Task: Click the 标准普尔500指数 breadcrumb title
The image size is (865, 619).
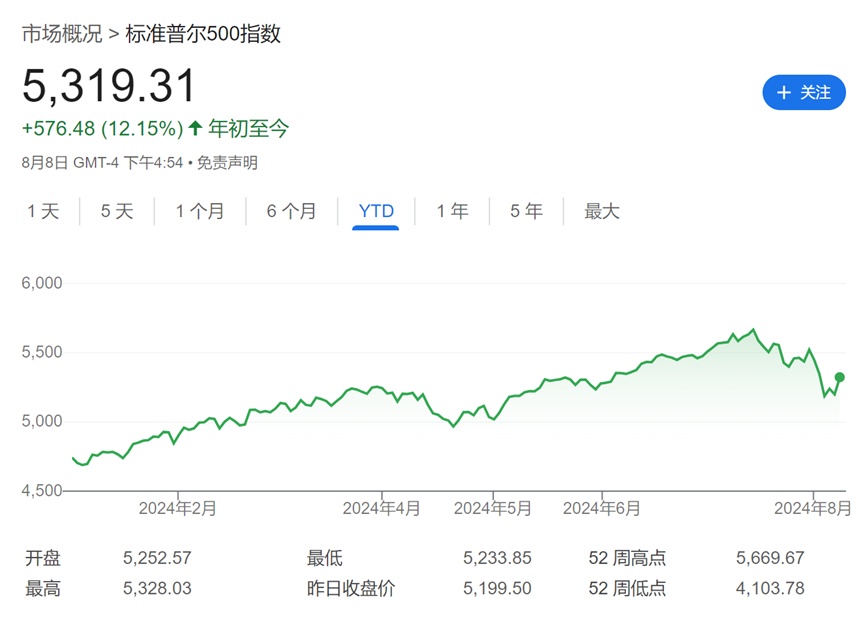Action: pos(203,34)
